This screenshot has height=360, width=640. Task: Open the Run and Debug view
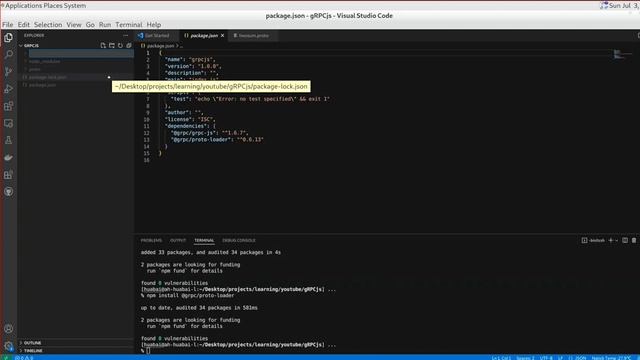pyautogui.click(x=8, y=89)
